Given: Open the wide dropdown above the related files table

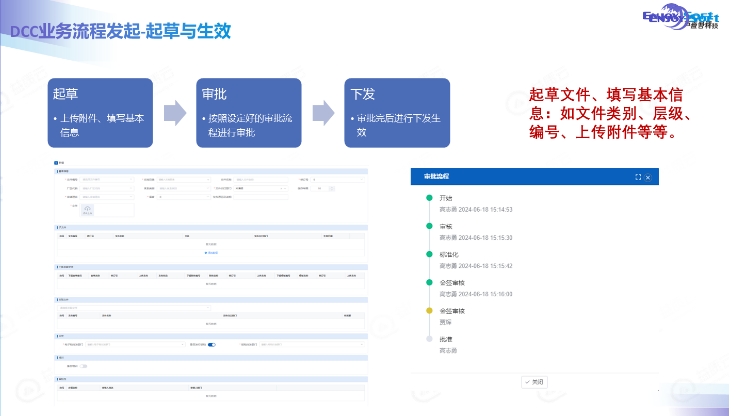Looking at the screenshot, I should click(134, 308).
